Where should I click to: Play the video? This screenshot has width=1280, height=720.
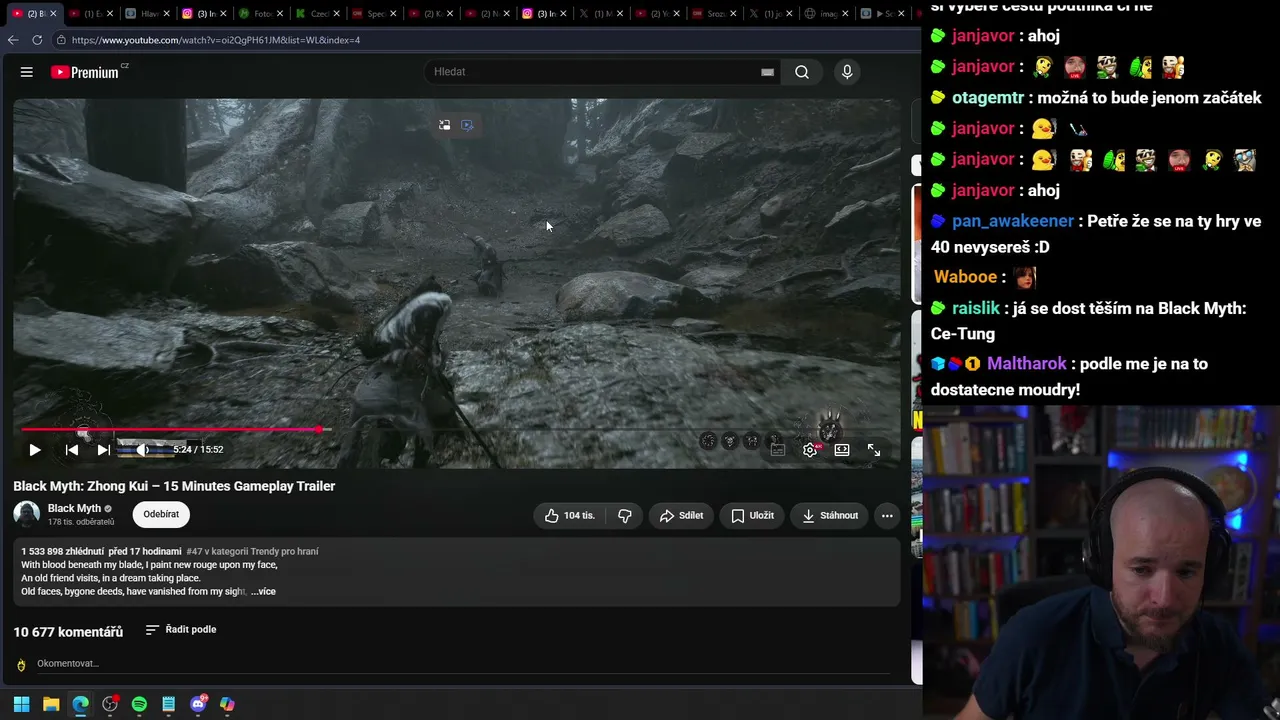(35, 450)
